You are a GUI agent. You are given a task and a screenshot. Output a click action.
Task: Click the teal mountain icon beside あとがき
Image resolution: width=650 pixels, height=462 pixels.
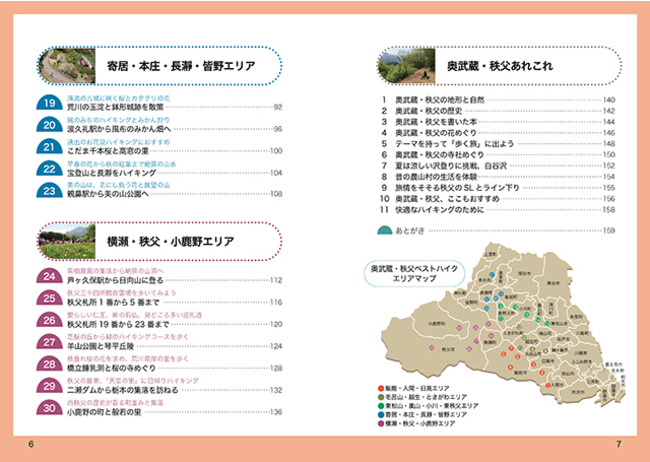pyautogui.click(x=386, y=231)
